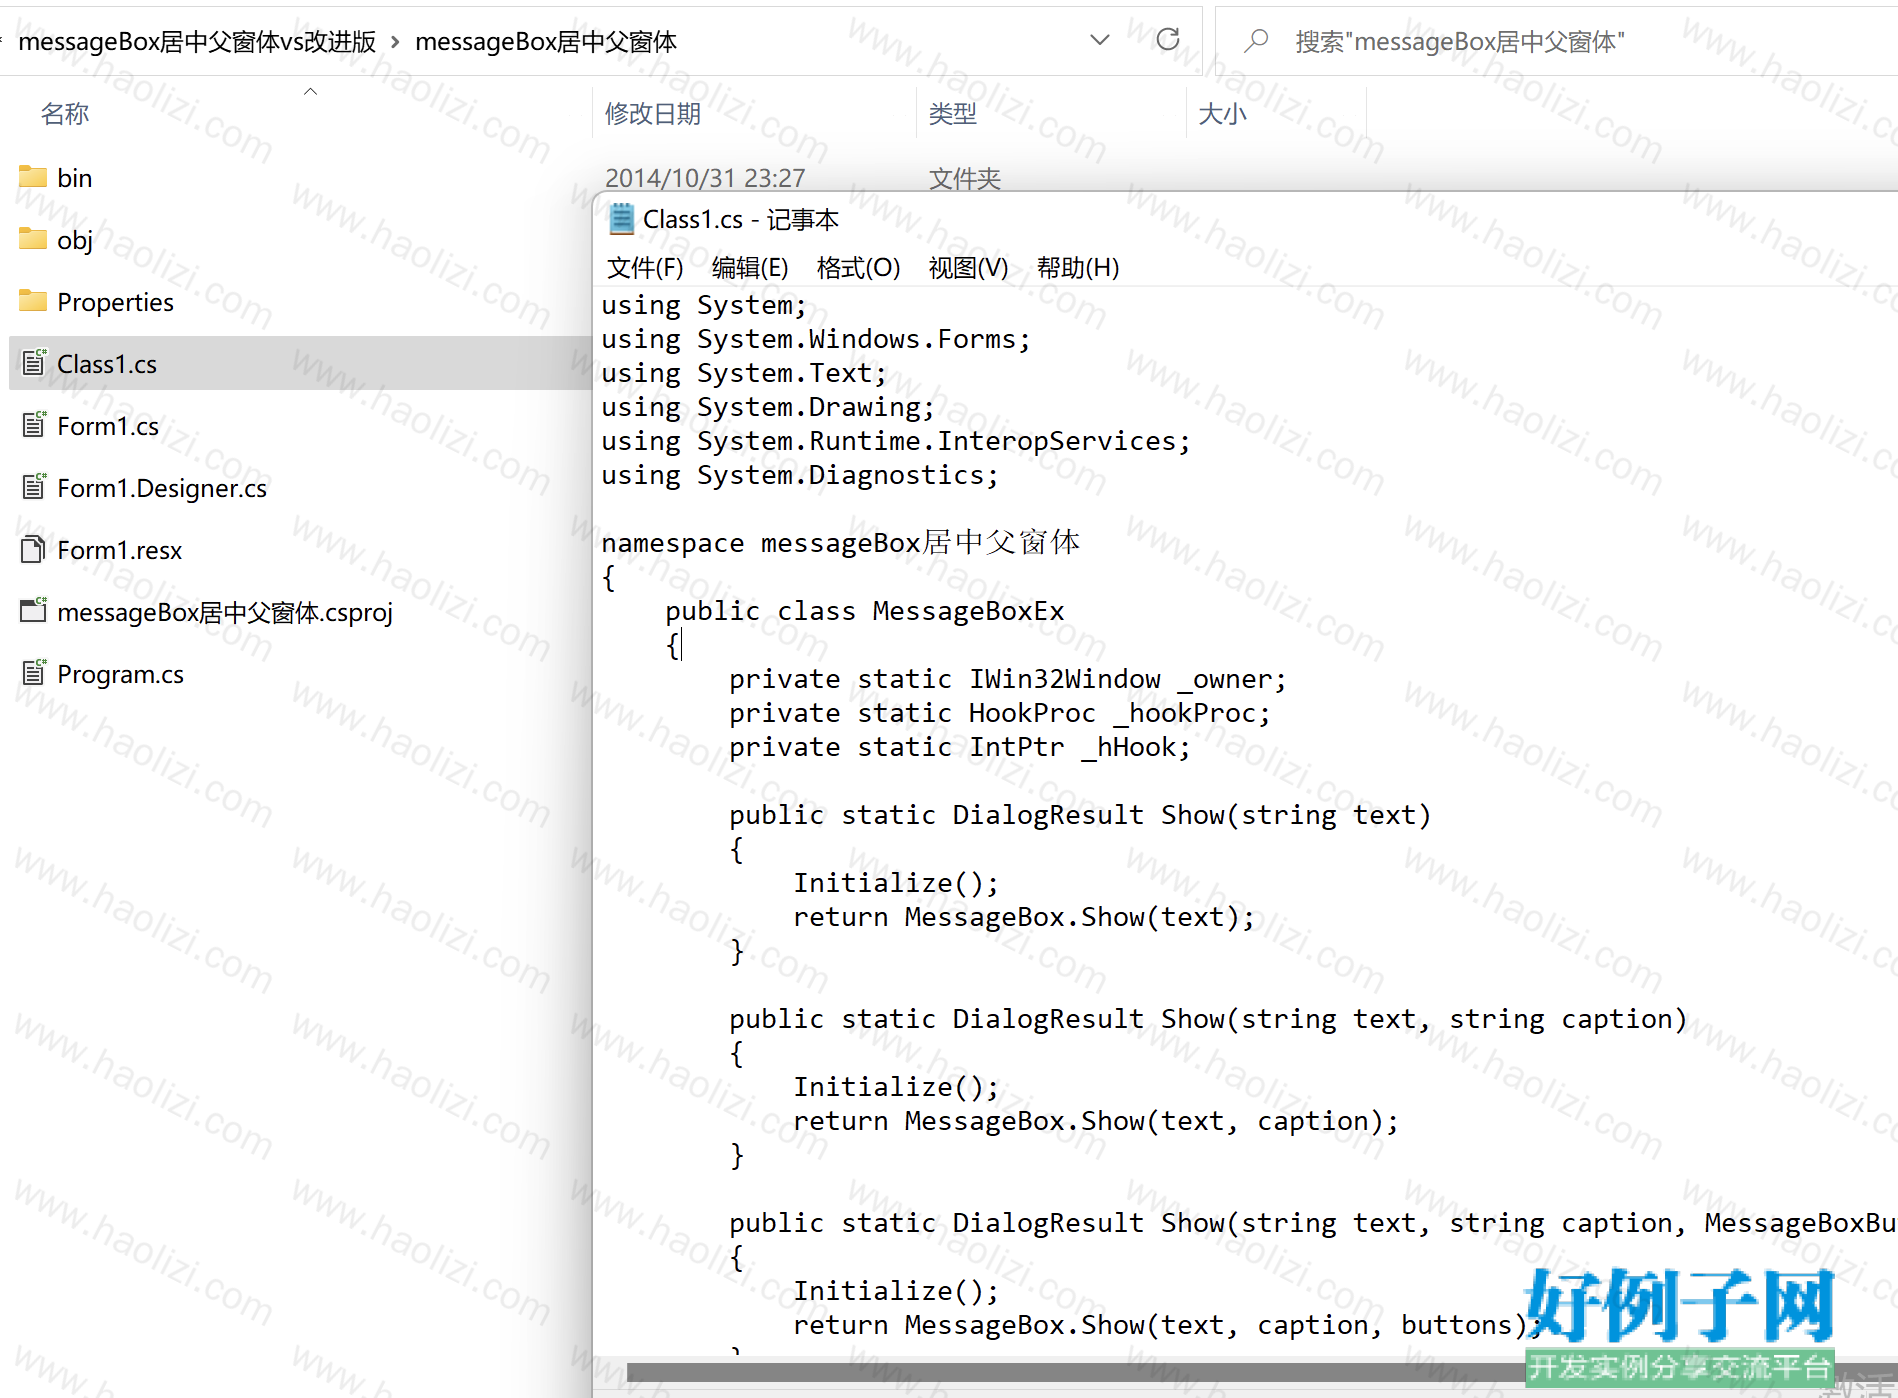Select the bin folder name
Image resolution: width=1898 pixels, height=1398 pixels.
pos(75,178)
